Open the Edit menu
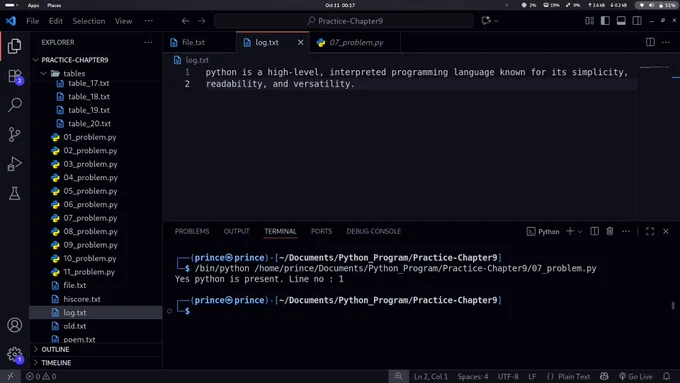The height and width of the screenshot is (383, 680). point(56,21)
